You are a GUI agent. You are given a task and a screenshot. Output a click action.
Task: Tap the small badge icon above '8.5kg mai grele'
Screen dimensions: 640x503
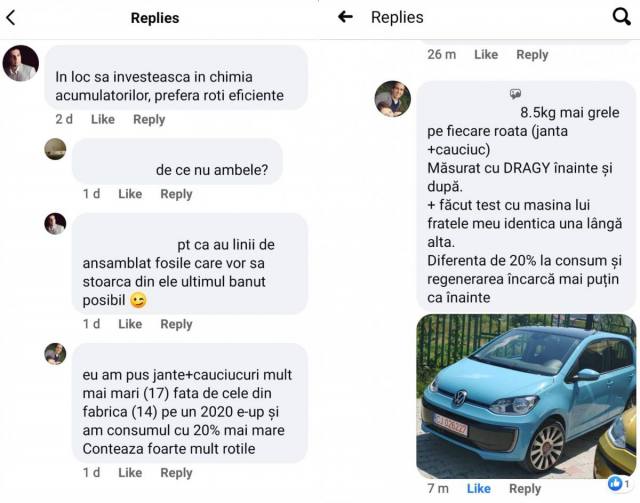[515, 94]
